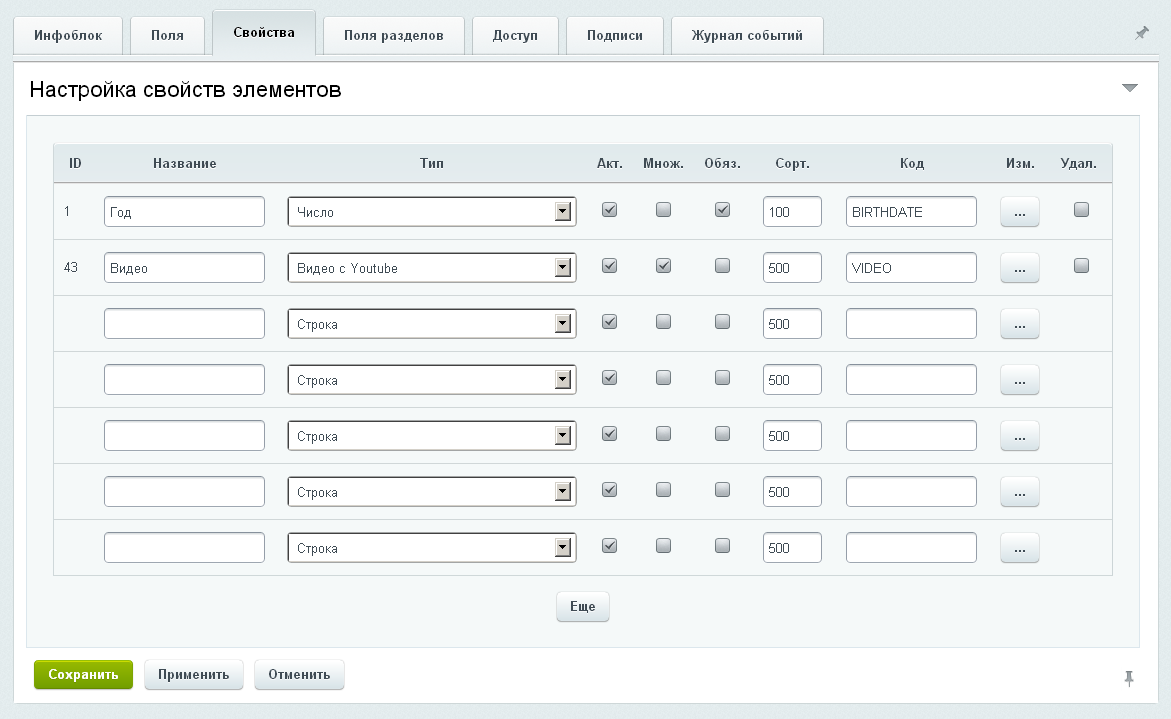Viewport: 1171px width, 719px height.
Task: Go to the Поля разделов tab
Action: pyautogui.click(x=393, y=35)
